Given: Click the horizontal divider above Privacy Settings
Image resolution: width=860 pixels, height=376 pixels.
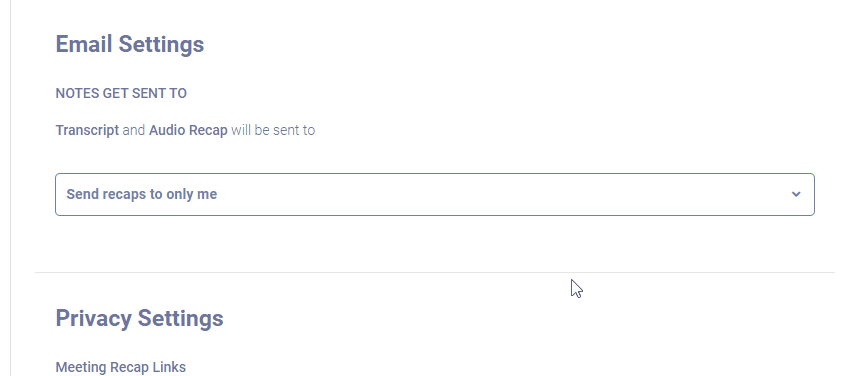Looking at the screenshot, I should click(x=435, y=272).
